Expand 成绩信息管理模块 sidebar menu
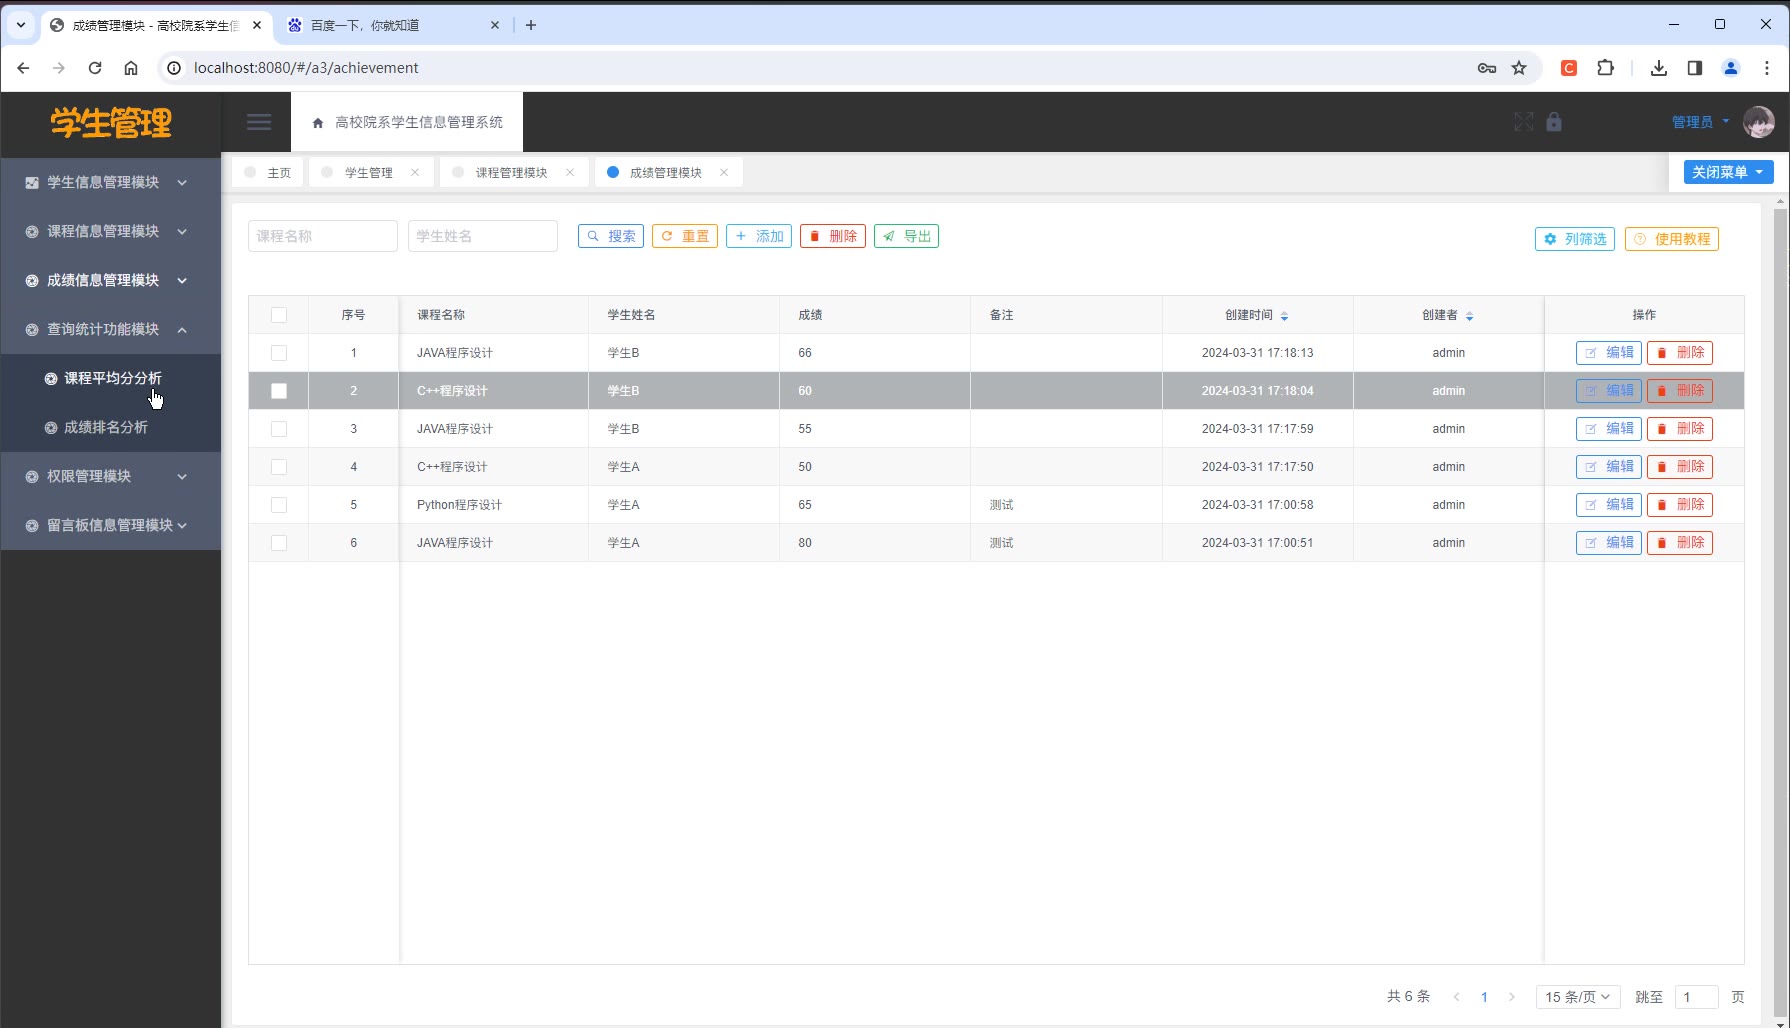 point(111,280)
